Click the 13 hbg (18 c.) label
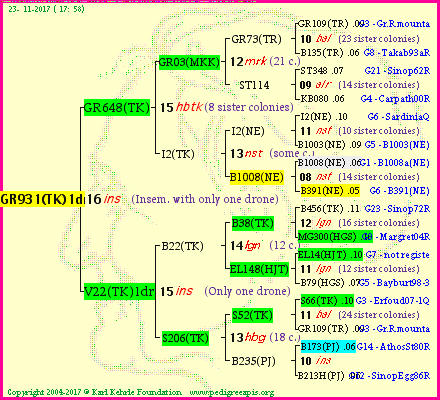The width and height of the screenshot is (440, 400). 265,337
